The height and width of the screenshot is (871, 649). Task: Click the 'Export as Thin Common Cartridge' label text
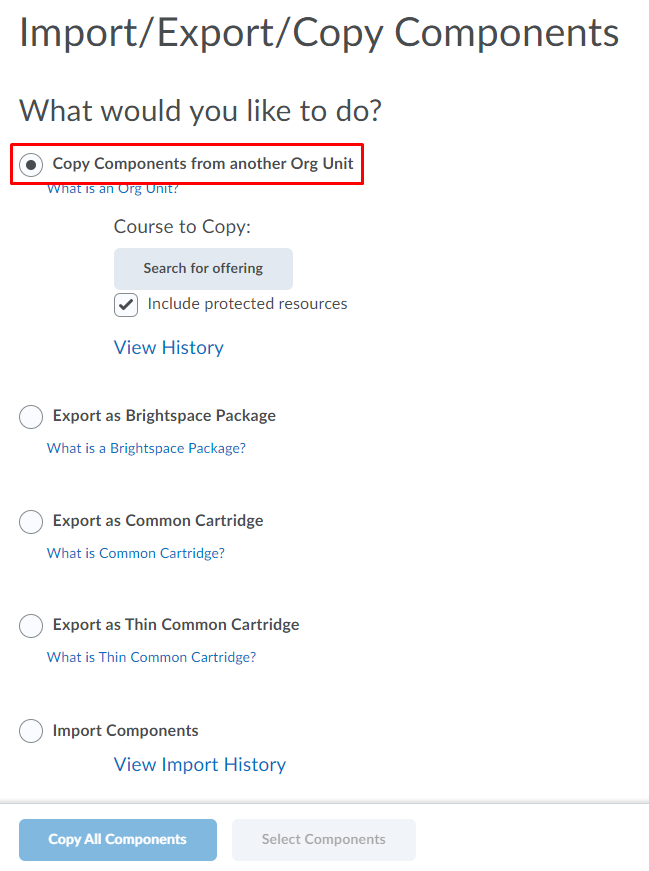(176, 625)
